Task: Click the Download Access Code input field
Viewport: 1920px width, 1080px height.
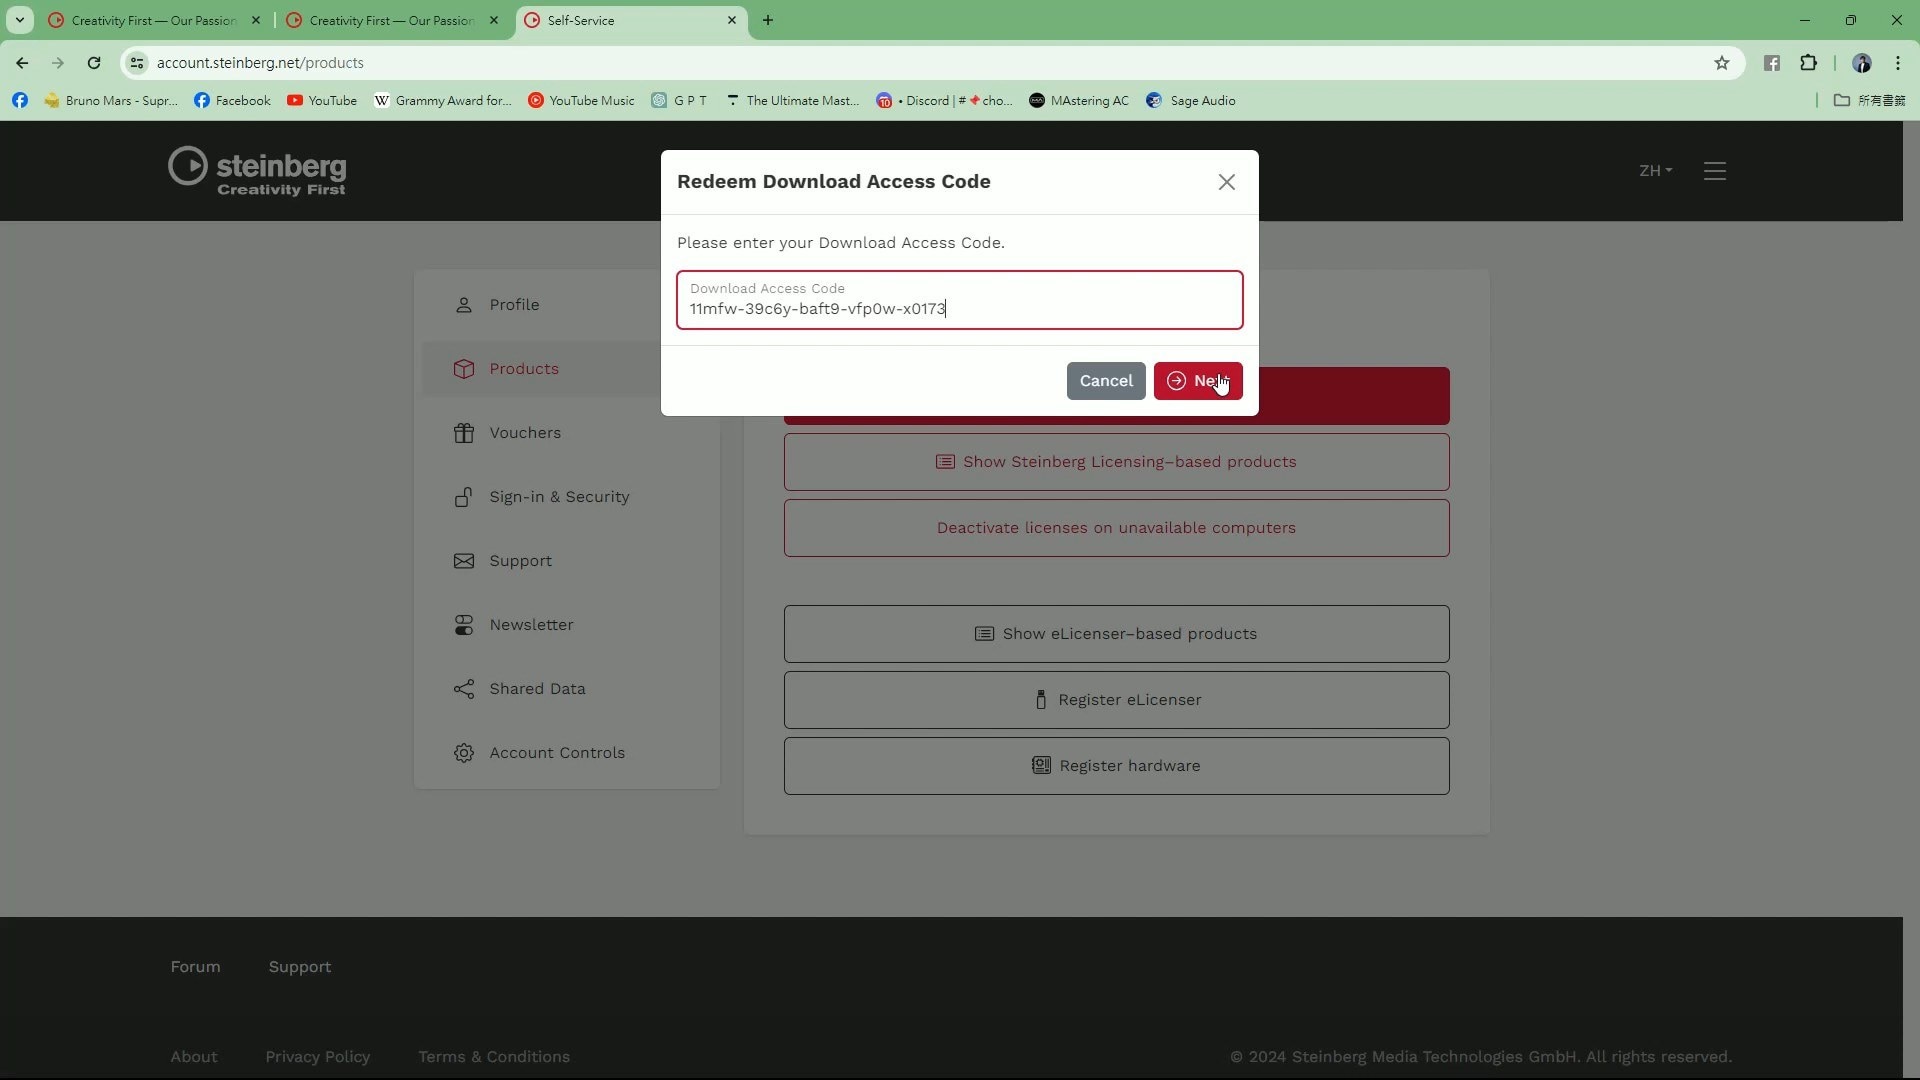Action: [x=959, y=307]
